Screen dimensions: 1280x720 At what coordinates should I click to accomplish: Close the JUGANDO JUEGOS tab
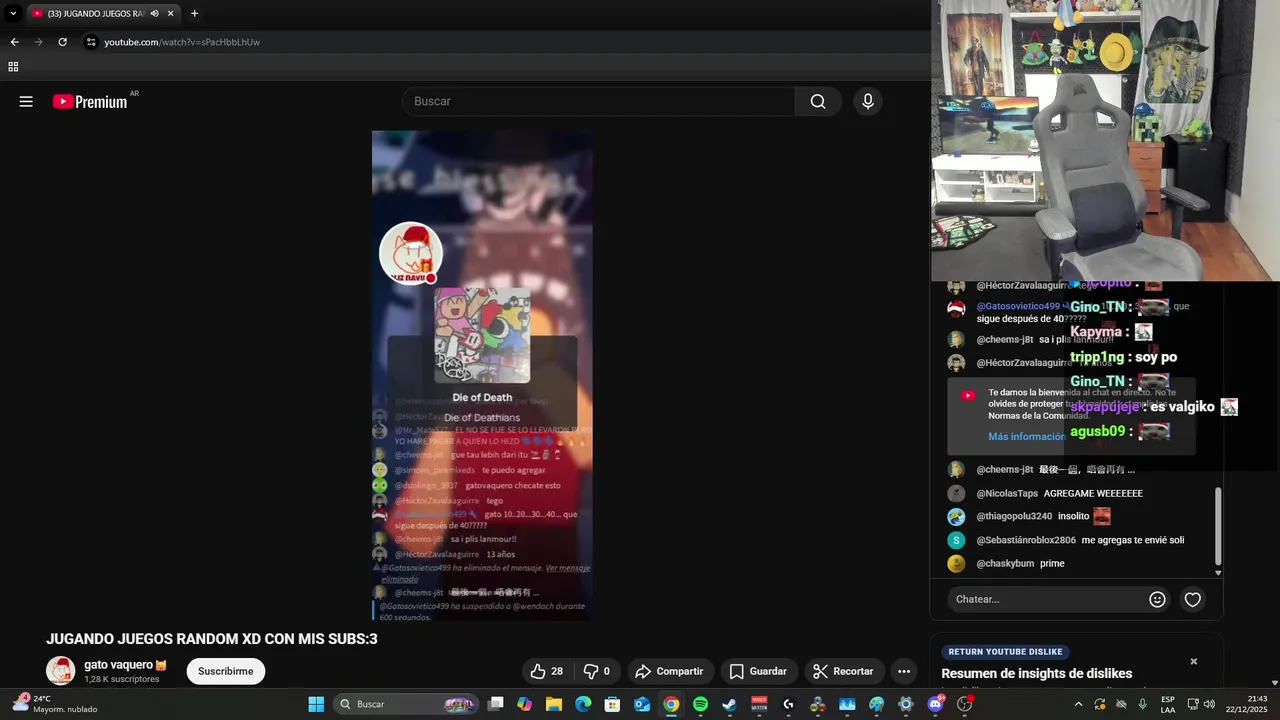171,13
